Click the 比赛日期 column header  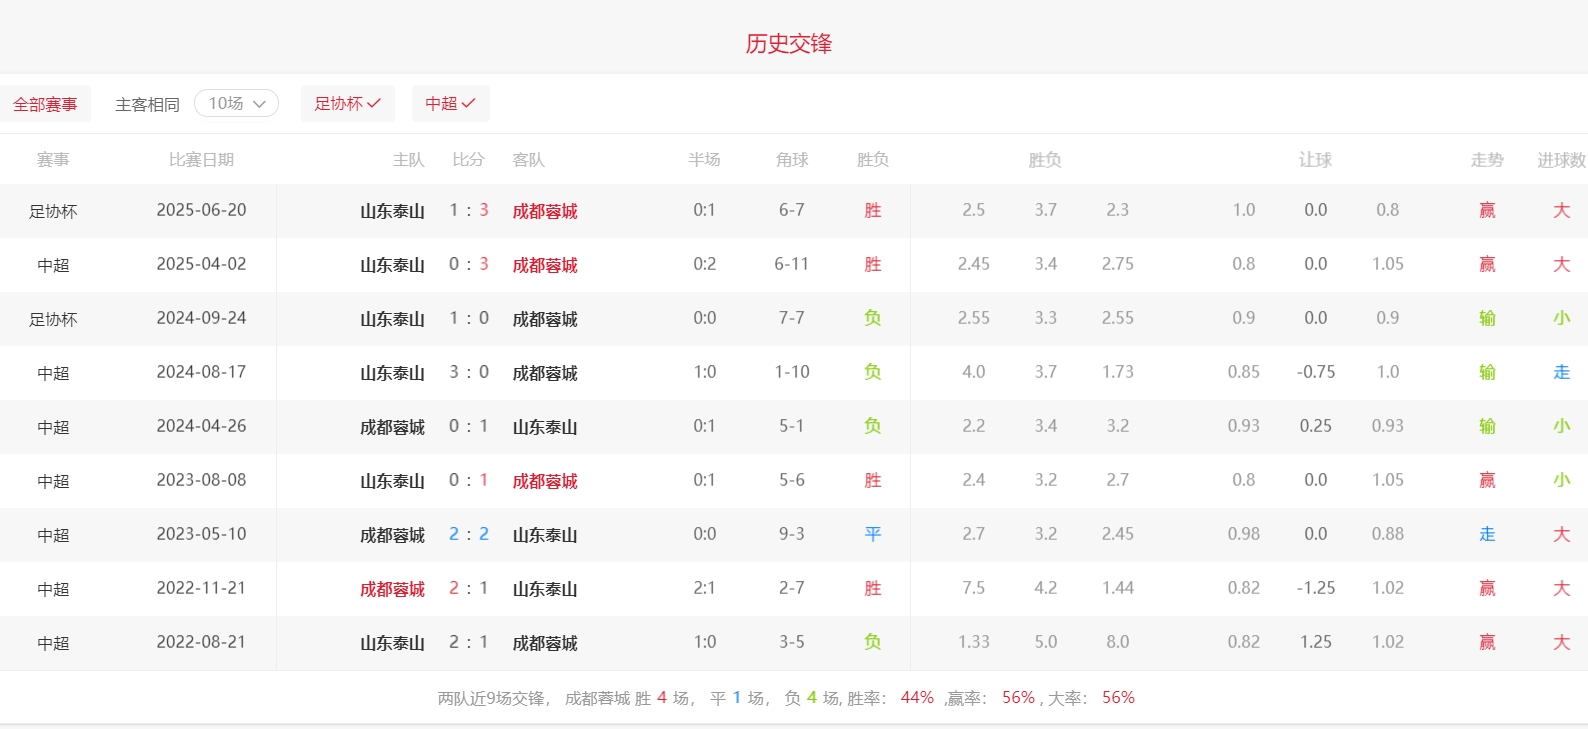tap(201, 160)
